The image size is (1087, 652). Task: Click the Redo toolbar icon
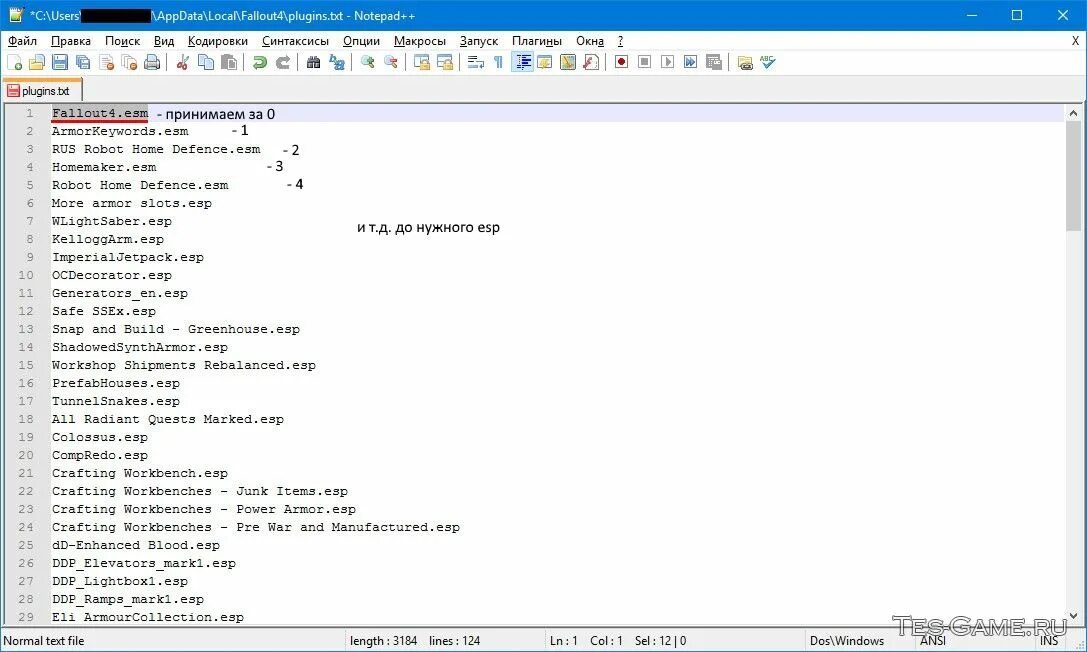(283, 62)
